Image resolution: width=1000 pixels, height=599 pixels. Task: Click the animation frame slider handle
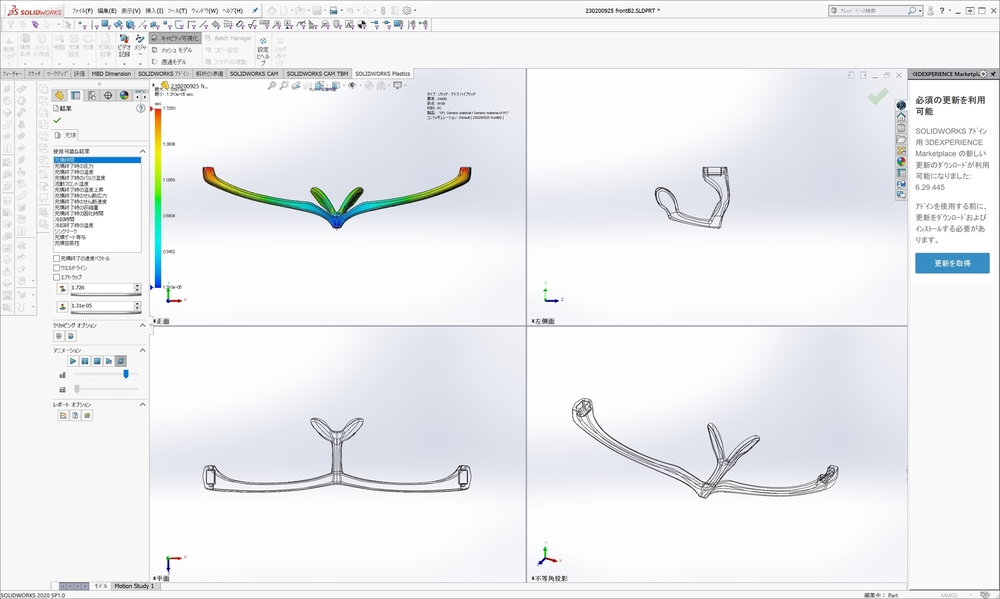[x=77, y=389]
